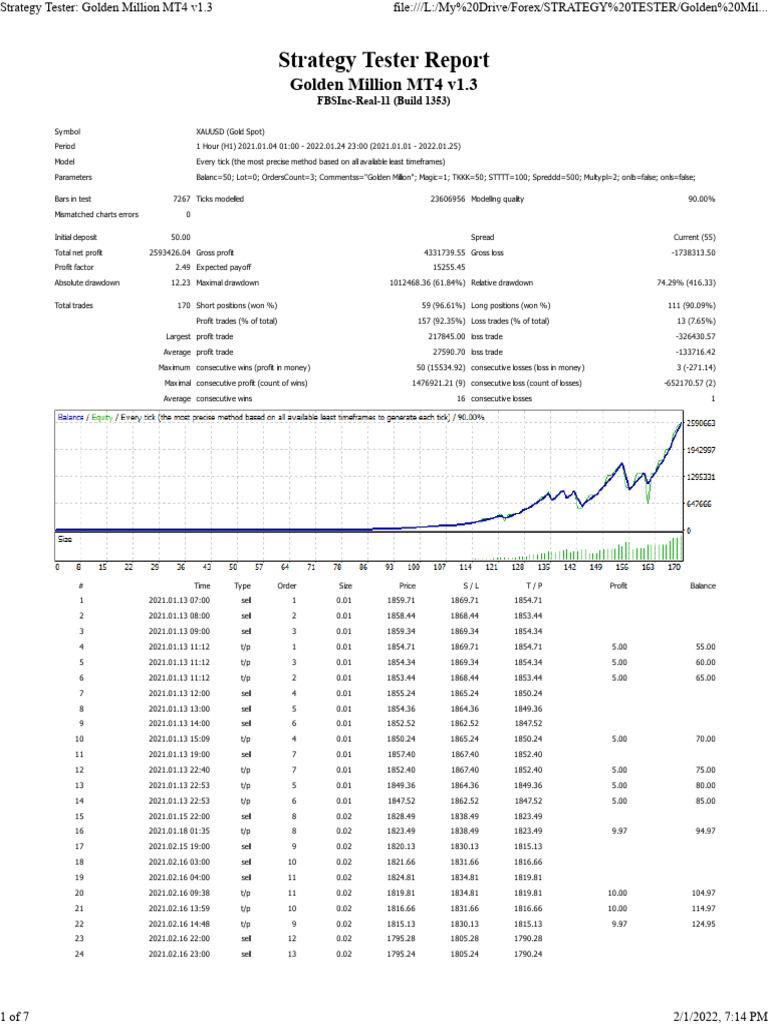768x1024 pixels.
Task: Click the Period value starting '1 Hour (H1)'
Action: [x=328, y=146]
